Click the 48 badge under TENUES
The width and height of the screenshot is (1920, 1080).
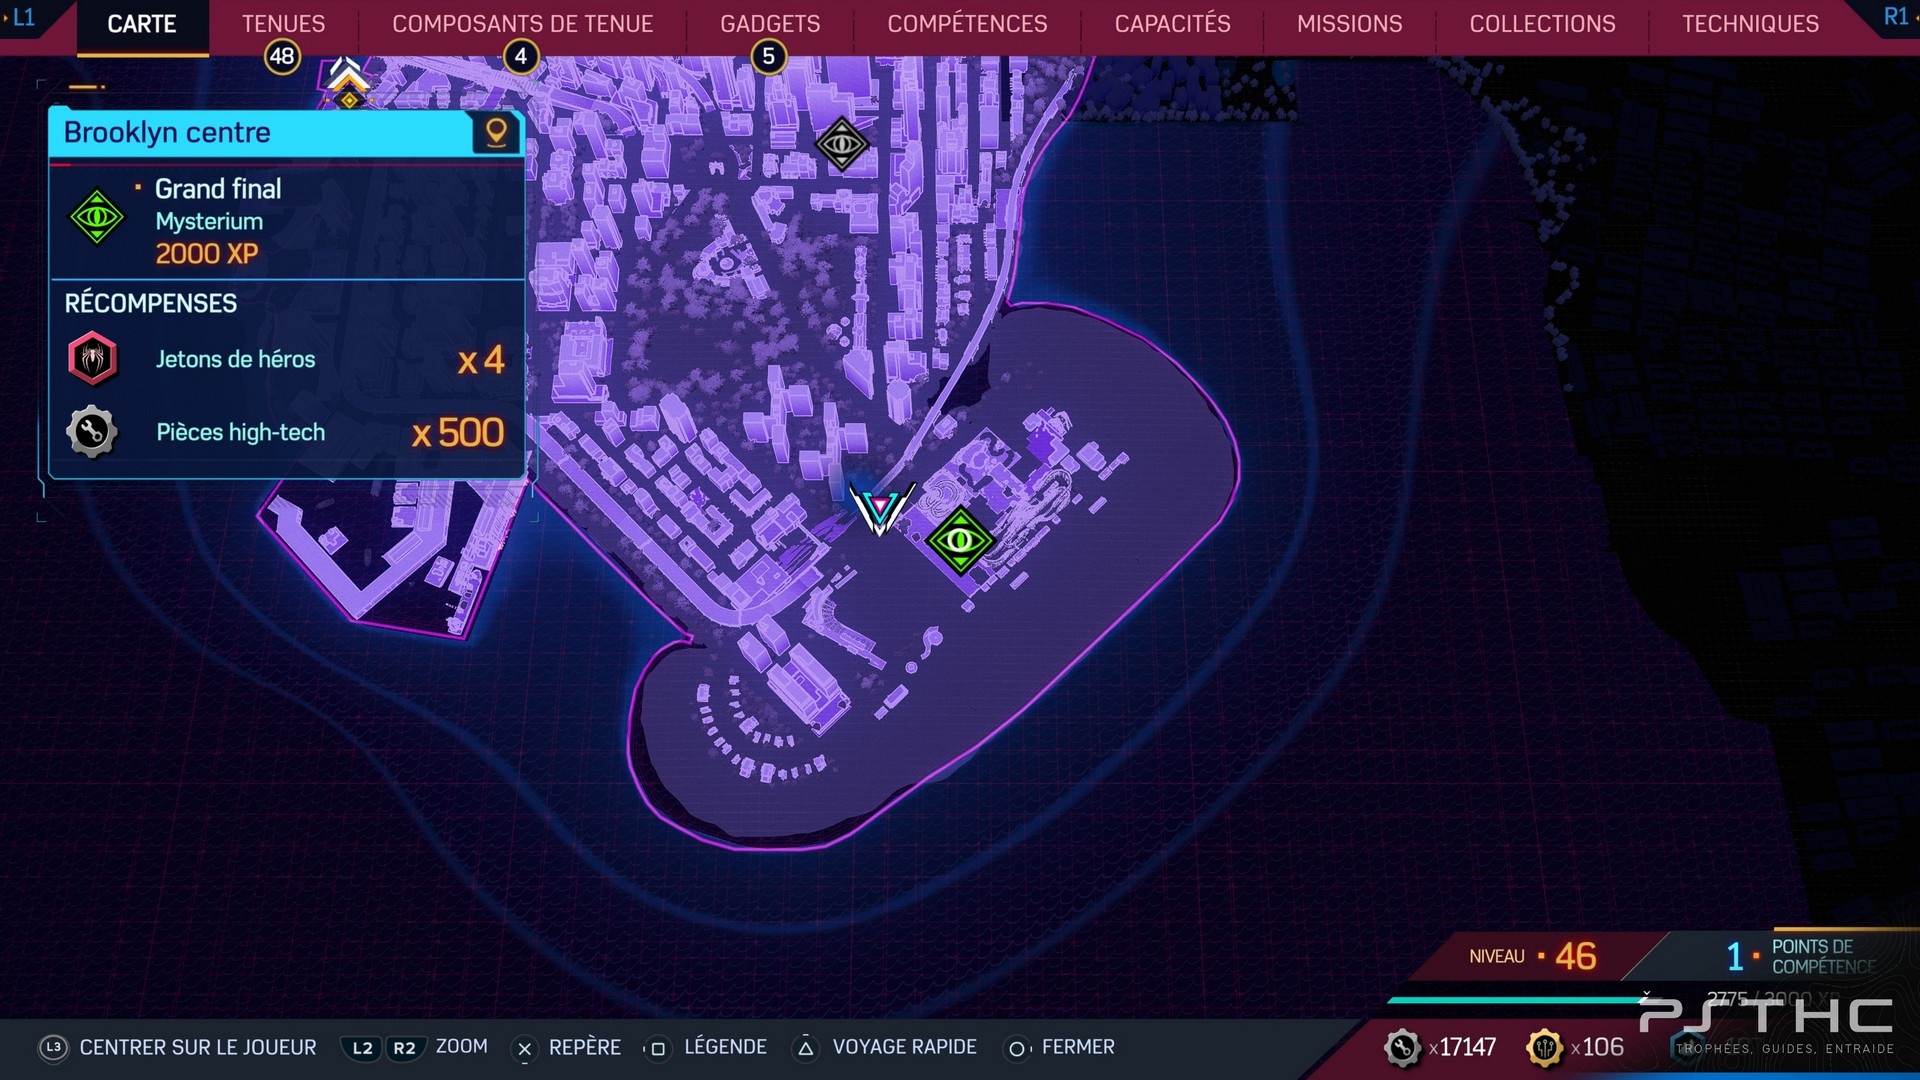pyautogui.click(x=282, y=56)
